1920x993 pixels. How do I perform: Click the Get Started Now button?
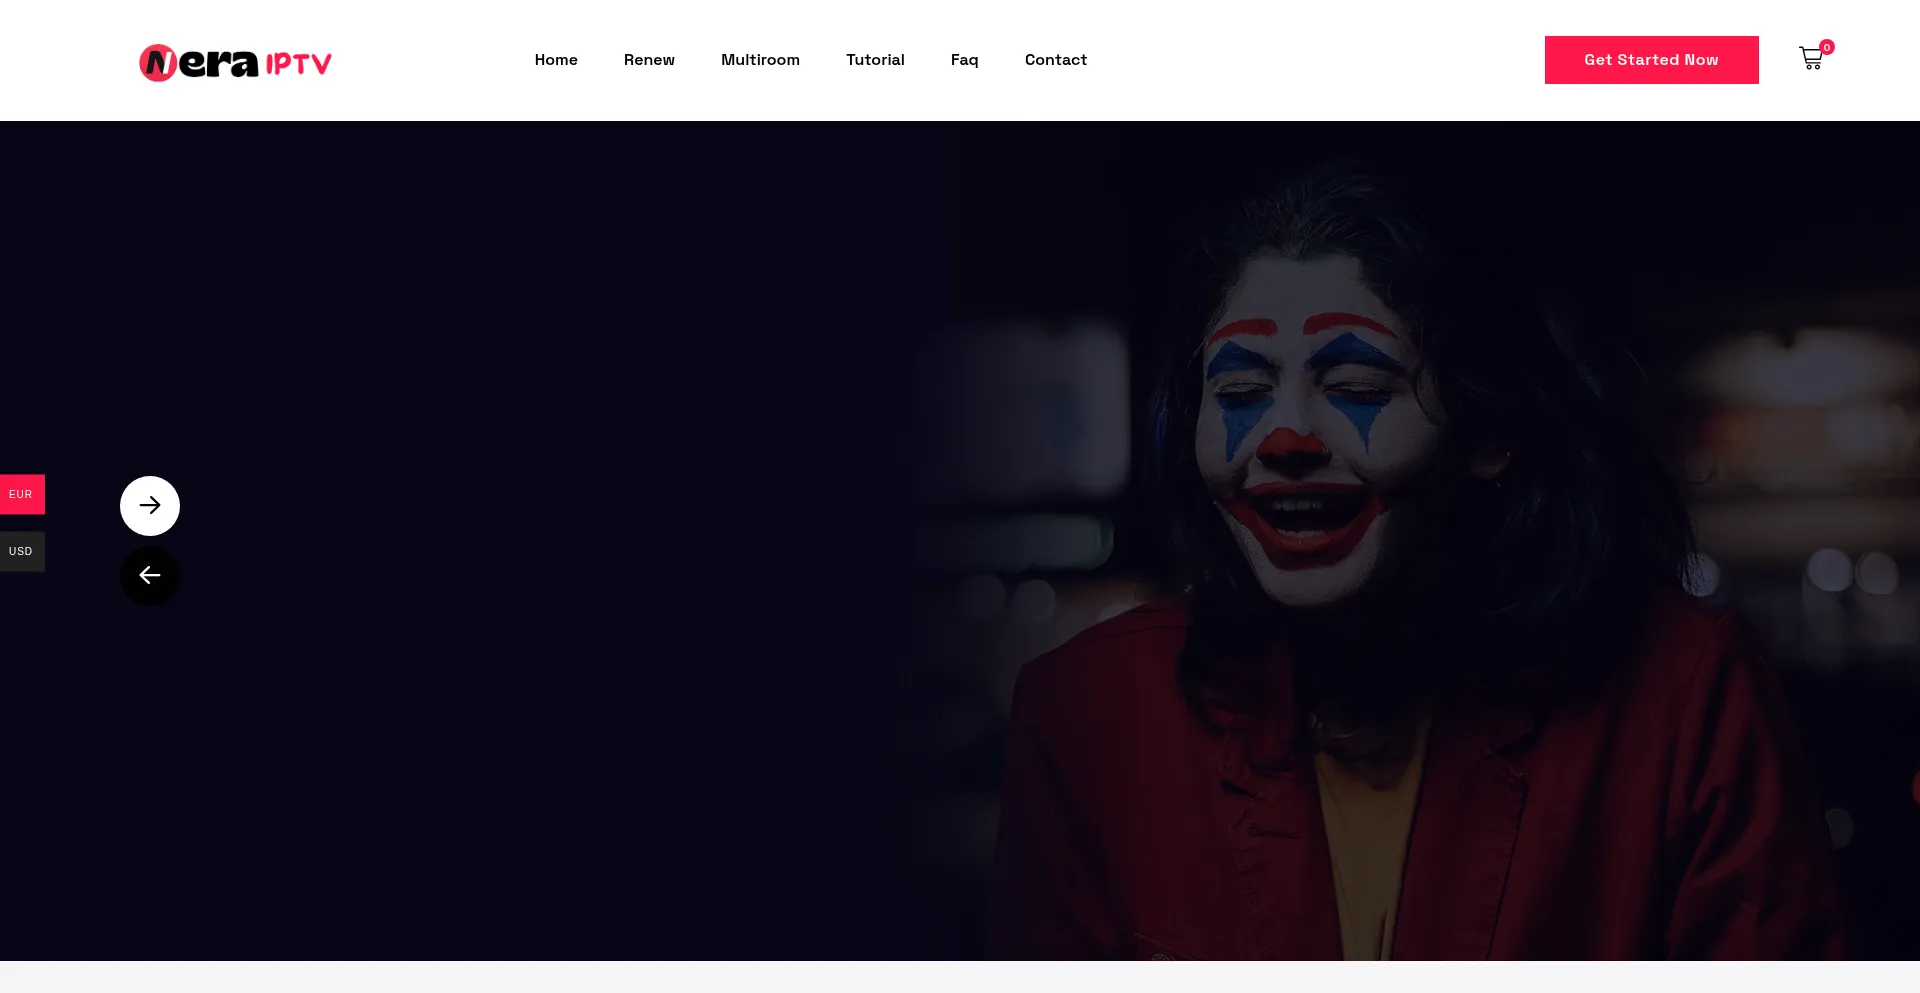pyautogui.click(x=1651, y=60)
